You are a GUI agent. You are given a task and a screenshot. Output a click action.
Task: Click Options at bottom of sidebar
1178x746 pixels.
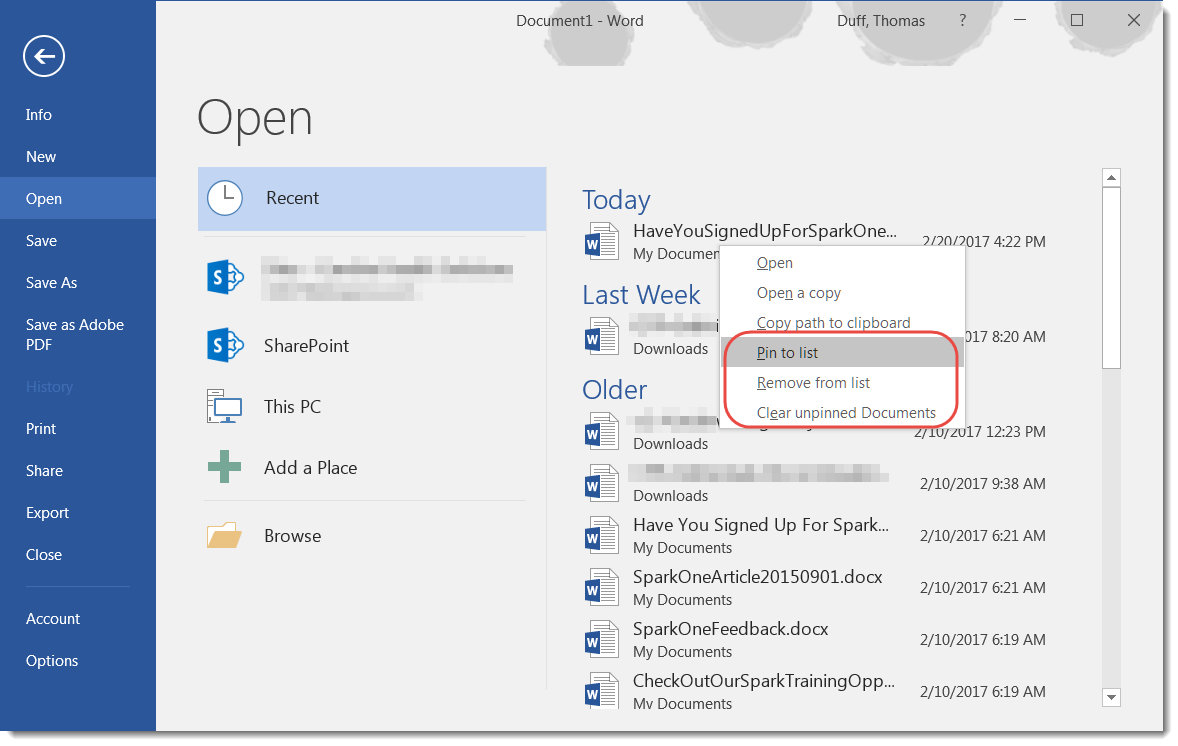51,660
